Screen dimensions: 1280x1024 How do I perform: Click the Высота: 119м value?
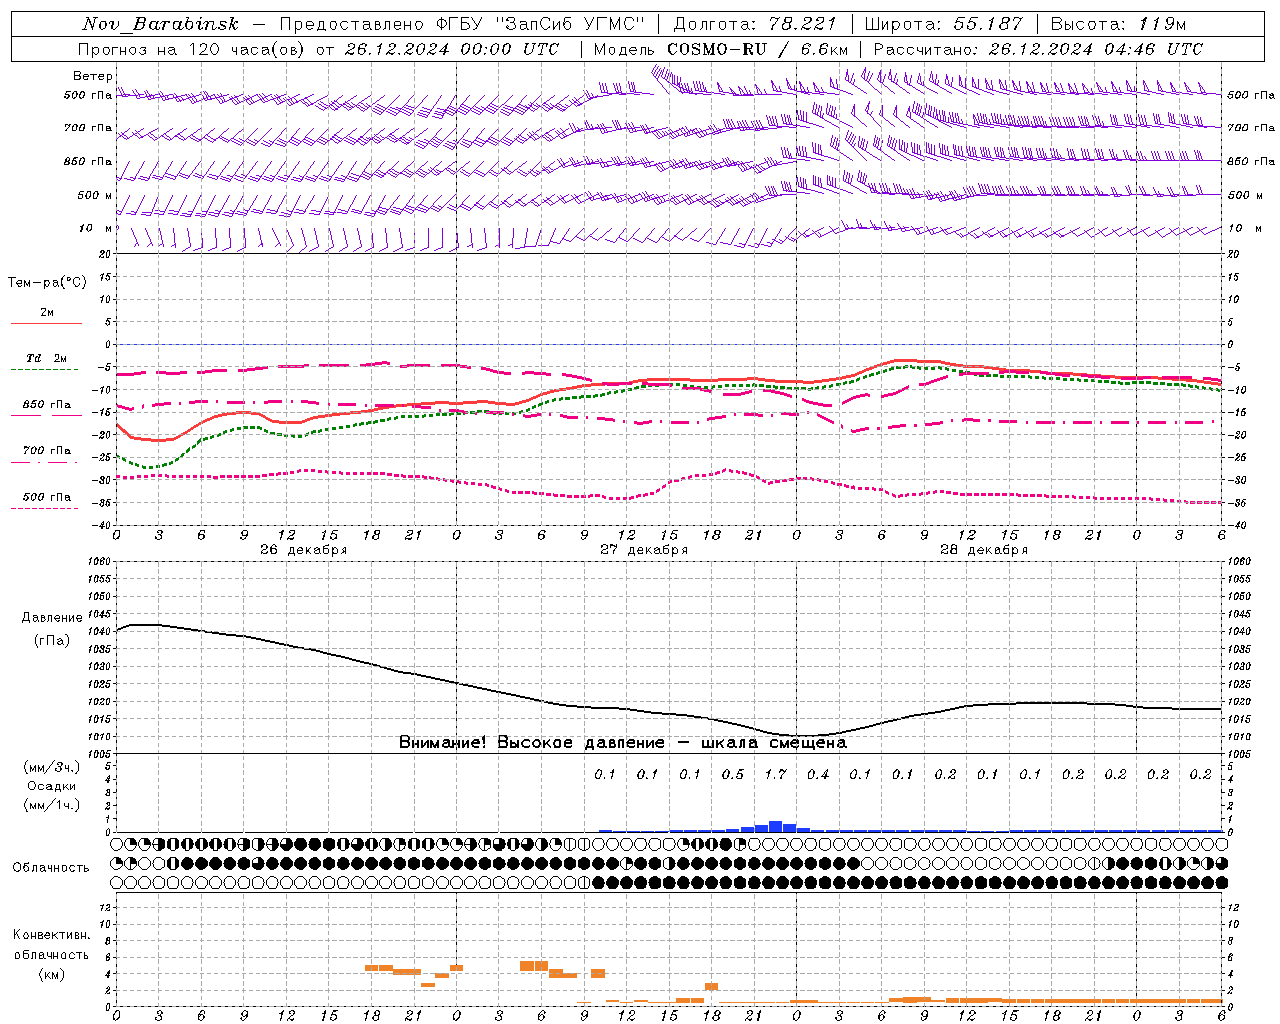[x=1118, y=24]
